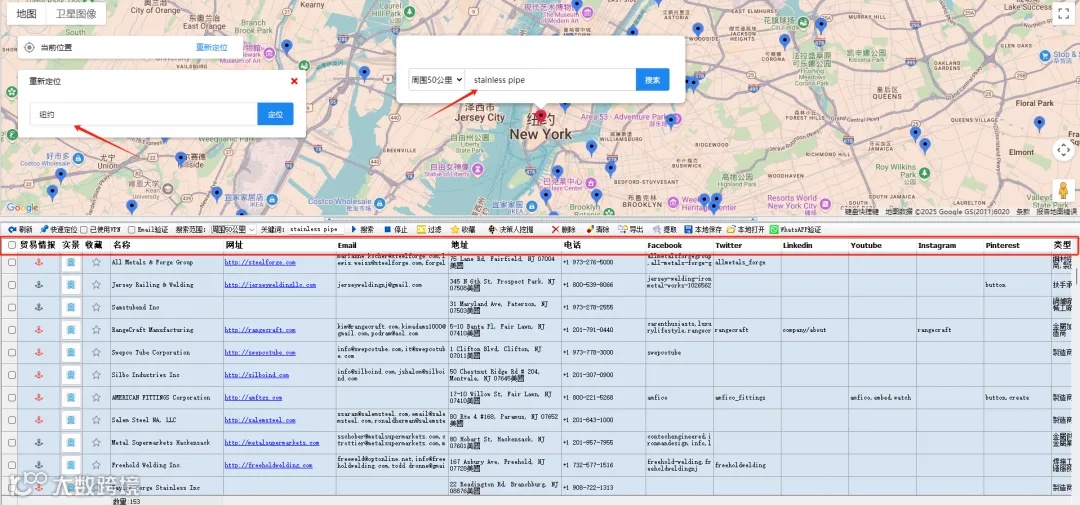Check the Jersey Railing & Welding row checkbox
1080x505 pixels.
12,285
